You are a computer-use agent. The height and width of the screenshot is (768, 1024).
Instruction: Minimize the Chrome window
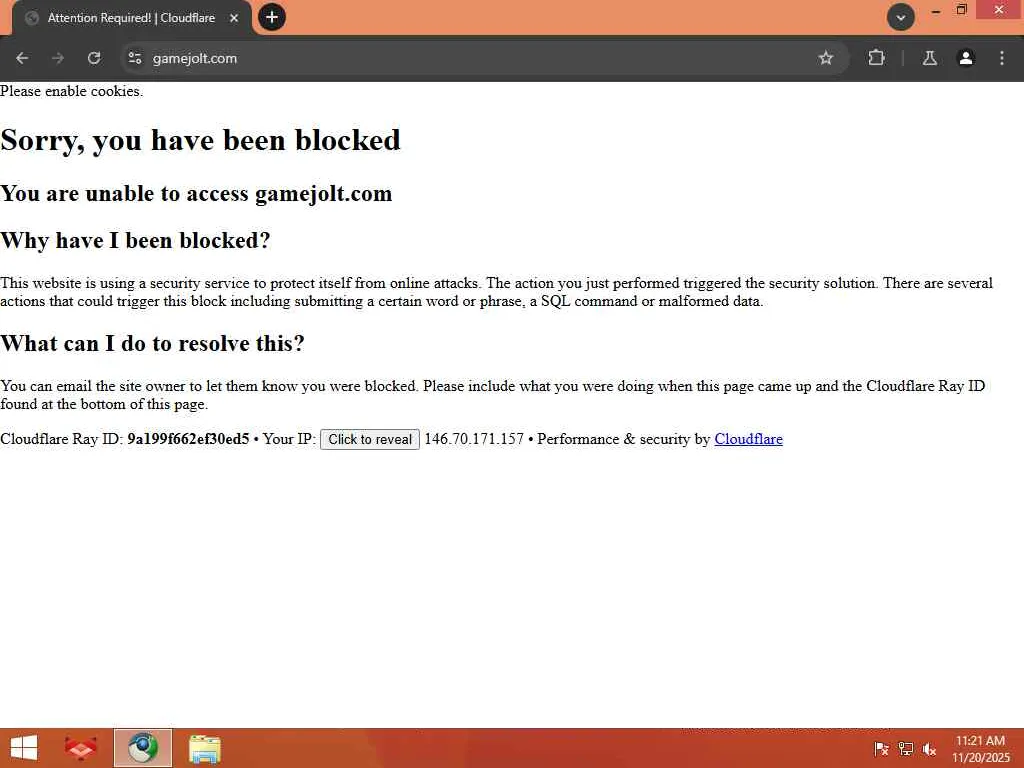tap(936, 10)
